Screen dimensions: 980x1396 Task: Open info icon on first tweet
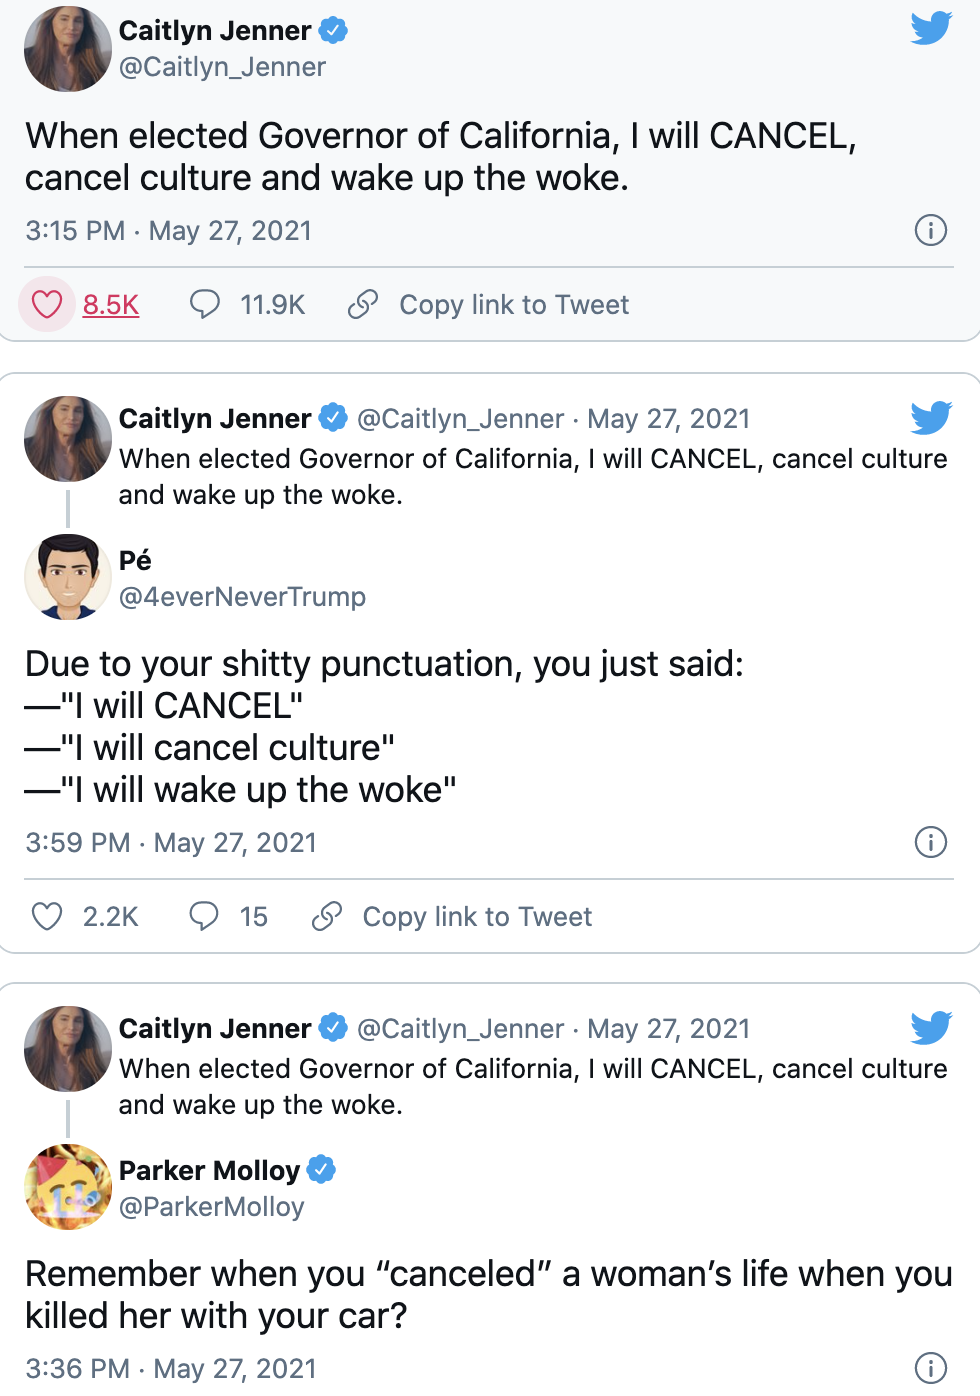(x=931, y=231)
